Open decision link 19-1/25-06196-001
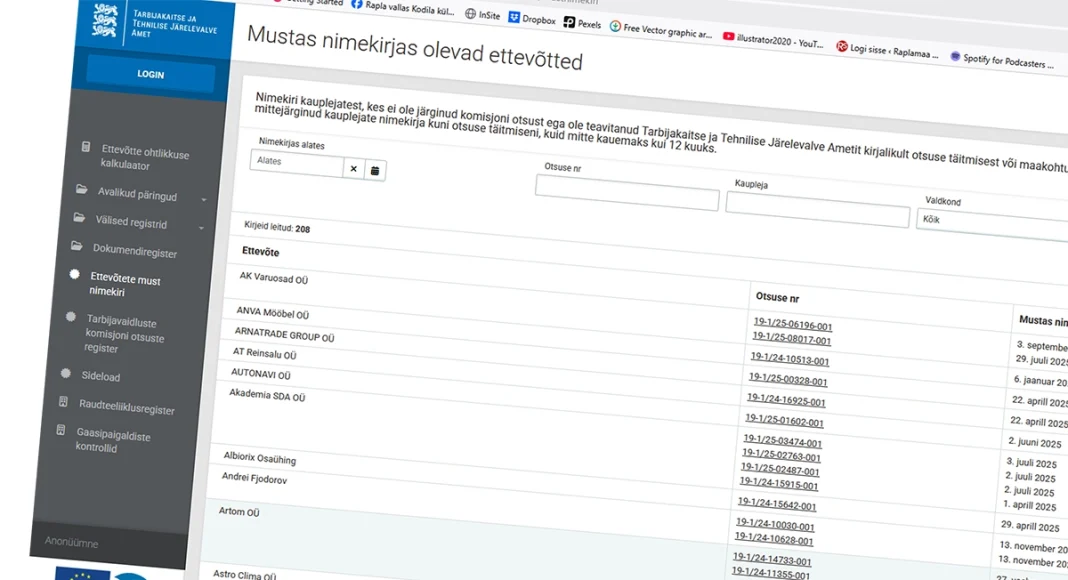Image resolution: width=1068 pixels, height=580 pixels. click(x=792, y=324)
